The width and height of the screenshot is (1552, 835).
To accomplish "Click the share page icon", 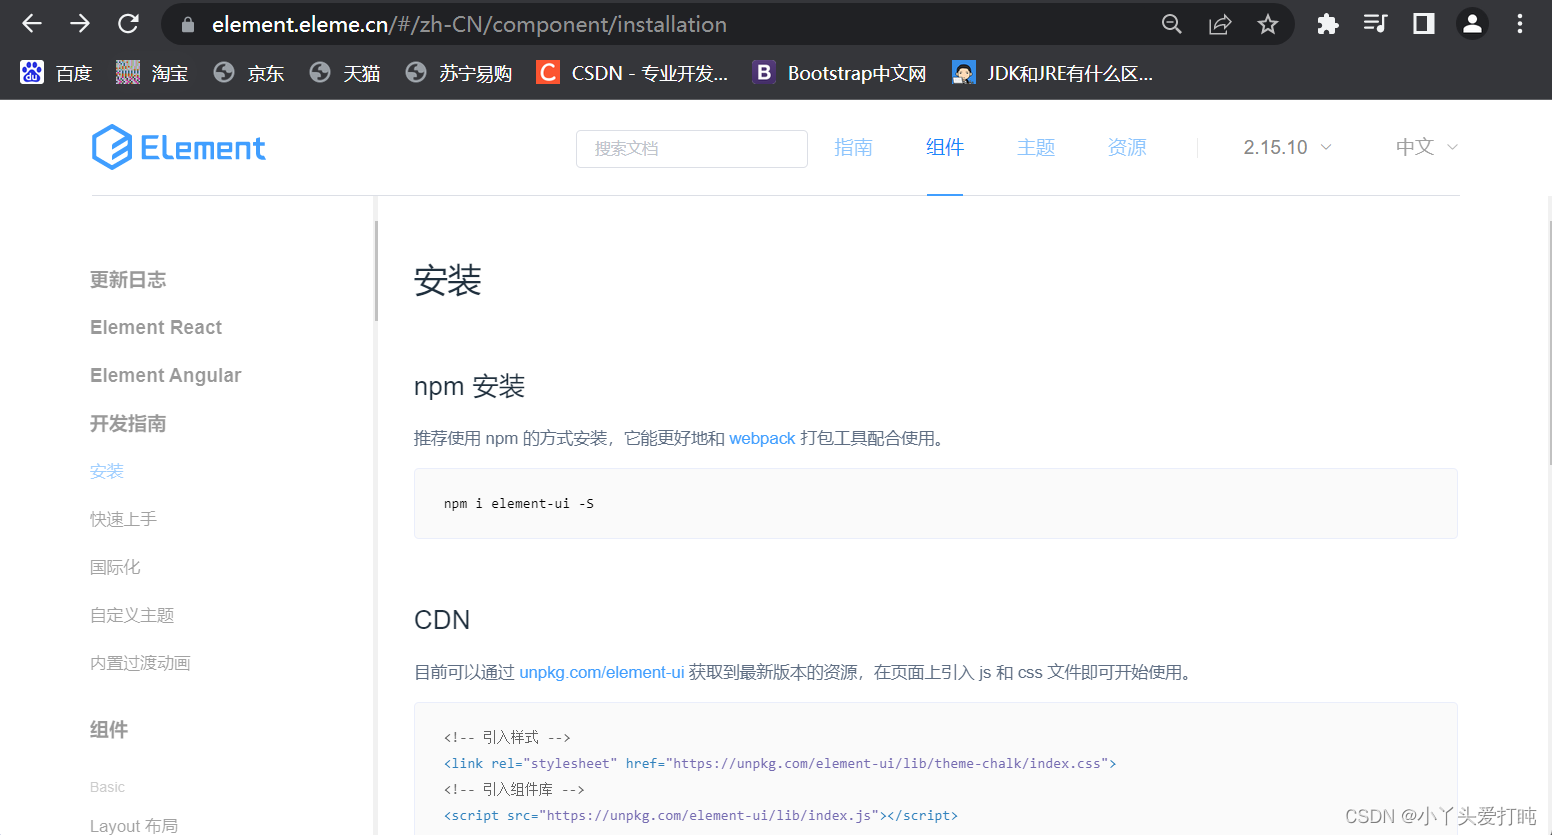I will tap(1220, 24).
